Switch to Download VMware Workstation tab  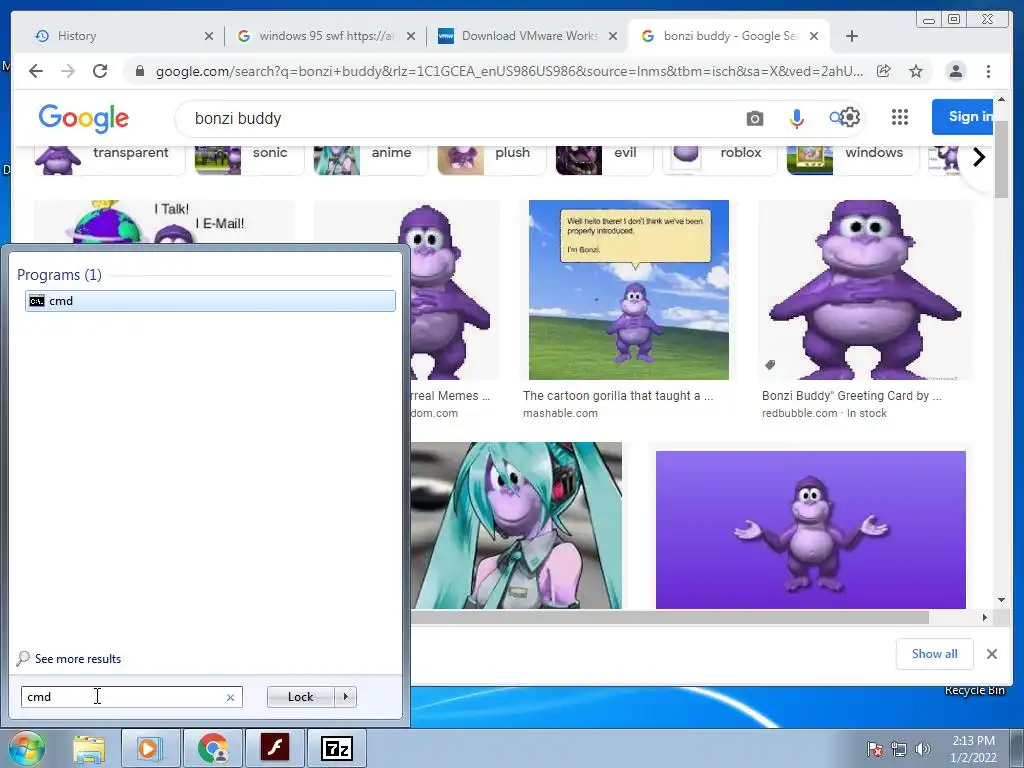(530, 36)
